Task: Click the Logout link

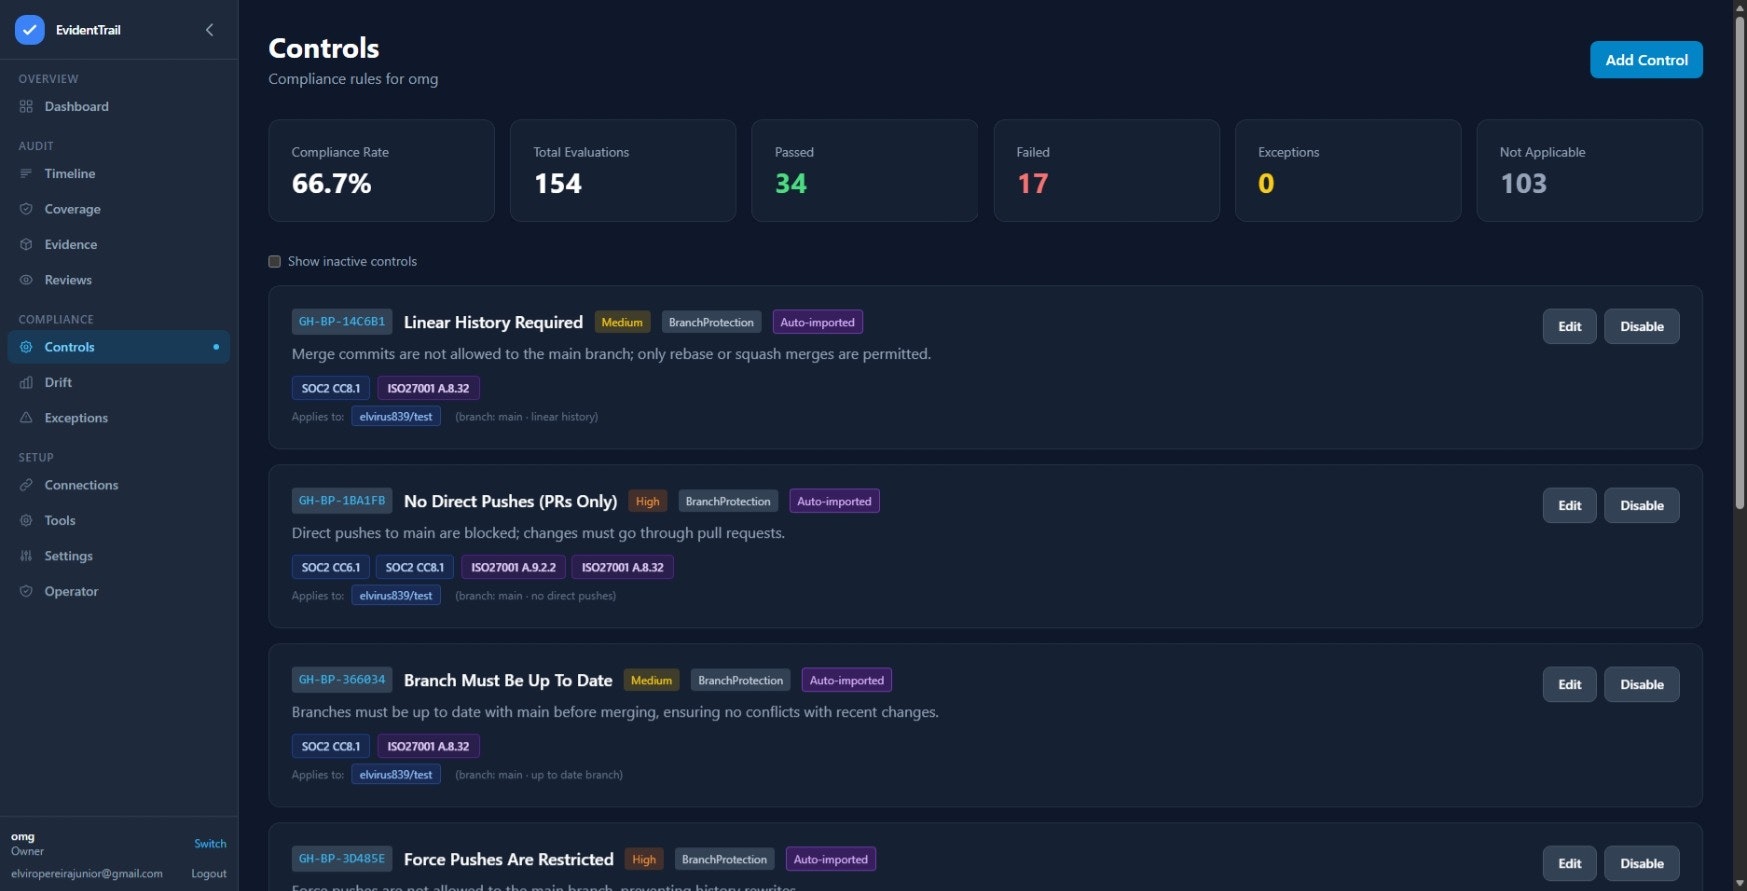Action: [209, 874]
